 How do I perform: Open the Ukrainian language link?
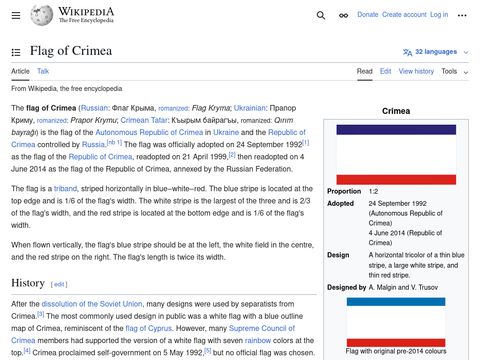250,108
